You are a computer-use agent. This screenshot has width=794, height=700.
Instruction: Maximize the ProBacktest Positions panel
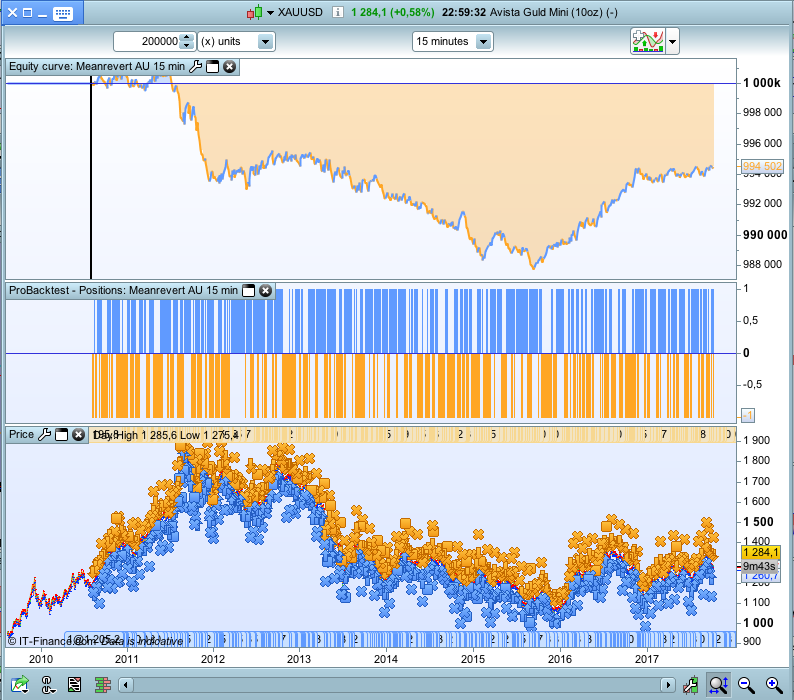coord(249,290)
